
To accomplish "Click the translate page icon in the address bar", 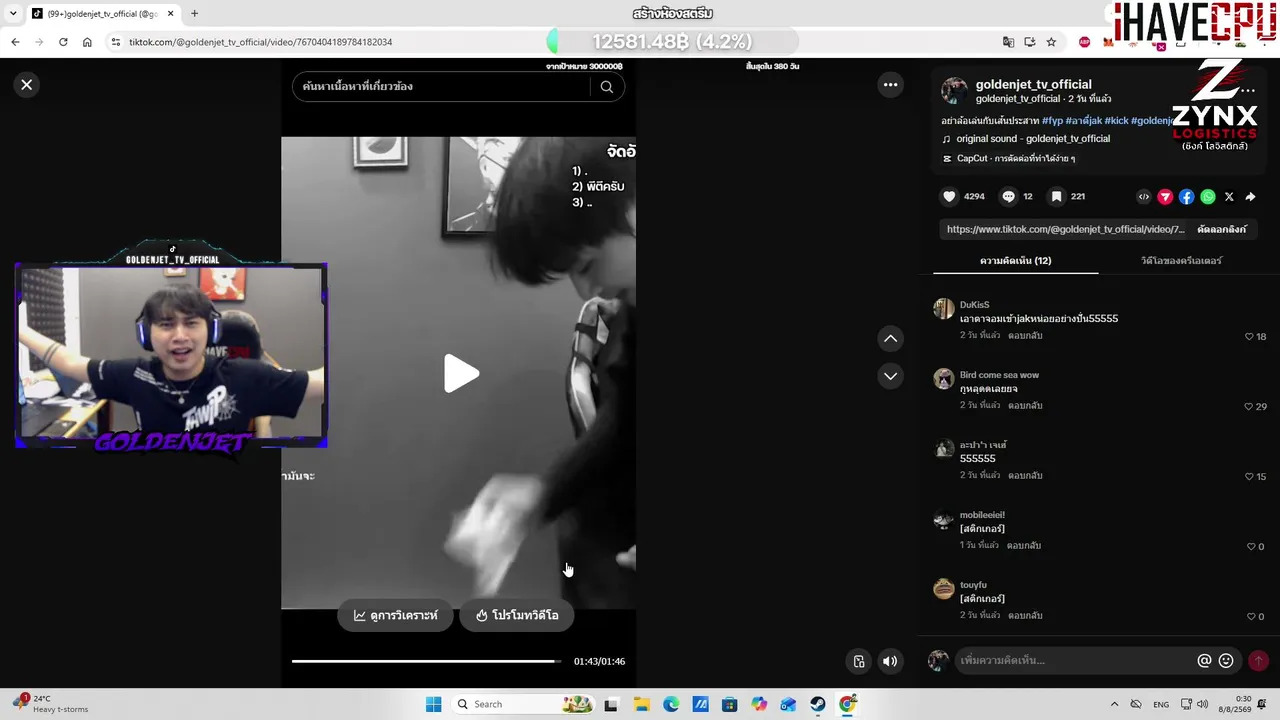I will coord(1008,42).
